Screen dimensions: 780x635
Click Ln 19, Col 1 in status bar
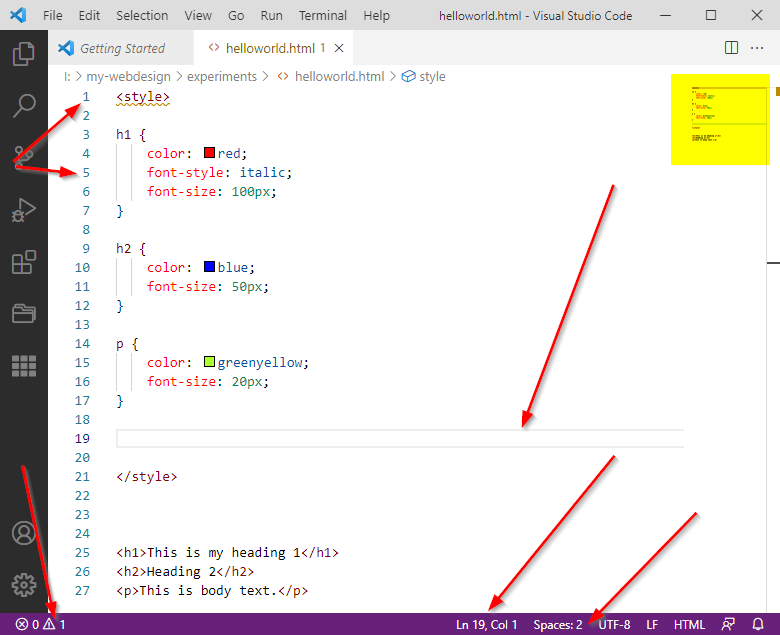pos(486,624)
